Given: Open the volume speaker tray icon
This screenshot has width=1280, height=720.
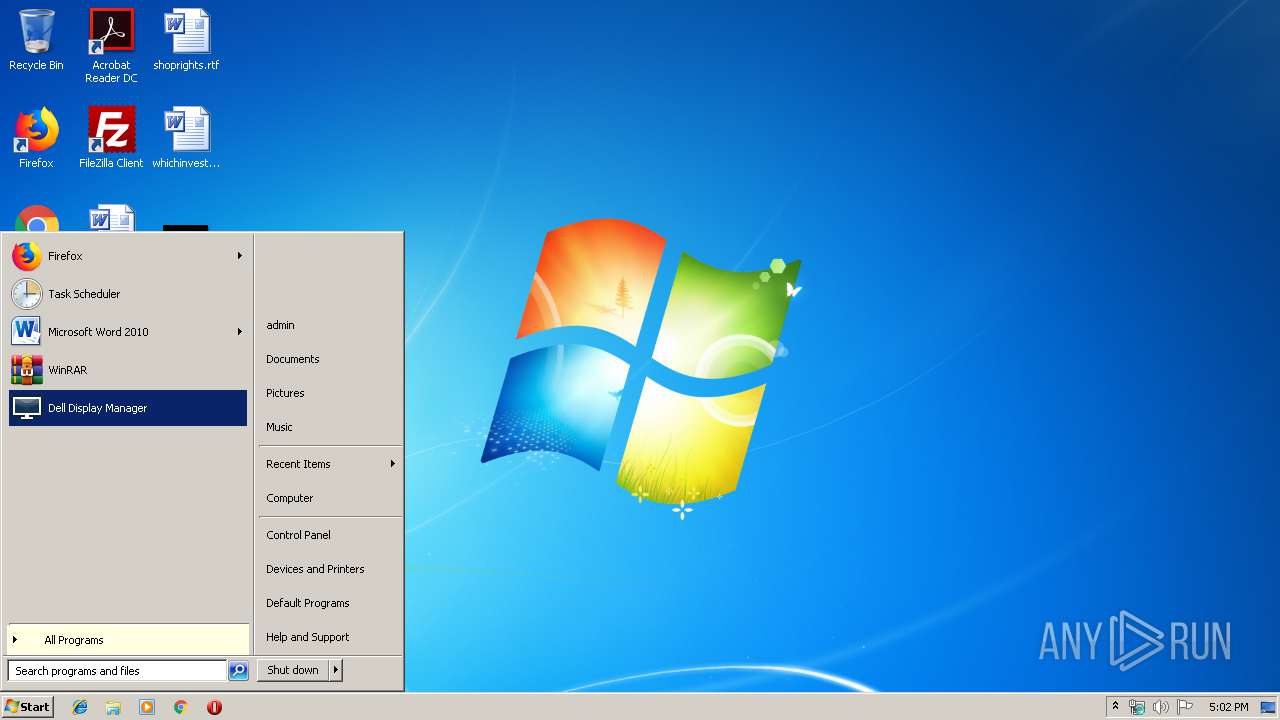Looking at the screenshot, I should pyautogui.click(x=1160, y=707).
